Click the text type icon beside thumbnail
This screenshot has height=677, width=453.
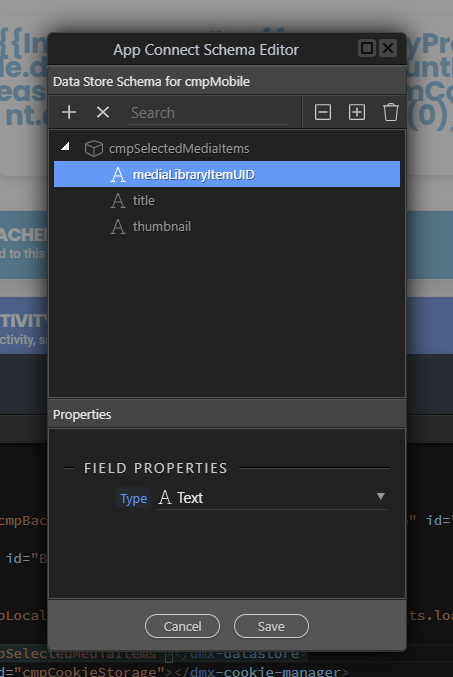click(117, 227)
